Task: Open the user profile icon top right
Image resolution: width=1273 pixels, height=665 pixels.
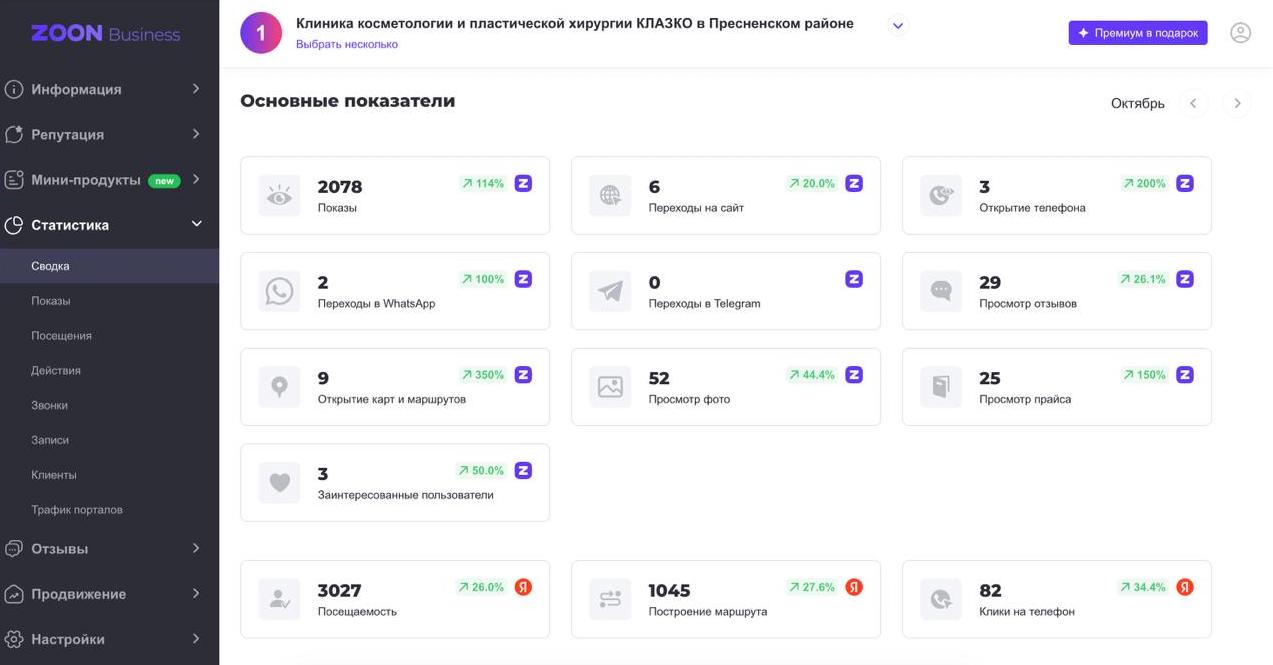Action: pyautogui.click(x=1240, y=31)
